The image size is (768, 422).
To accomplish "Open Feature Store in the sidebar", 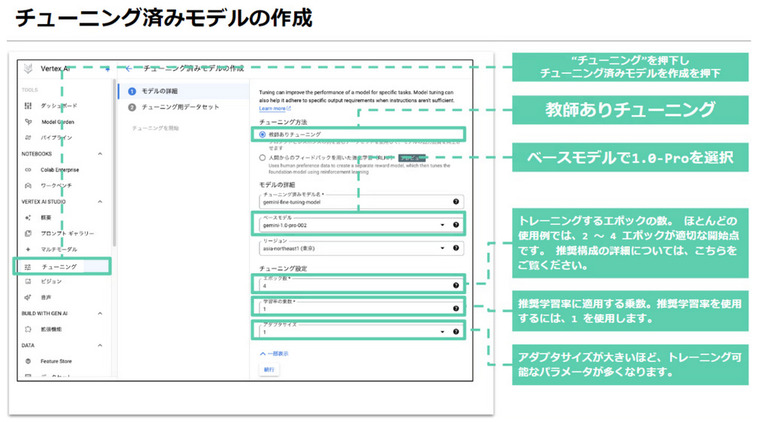I will pyautogui.click(x=56, y=361).
